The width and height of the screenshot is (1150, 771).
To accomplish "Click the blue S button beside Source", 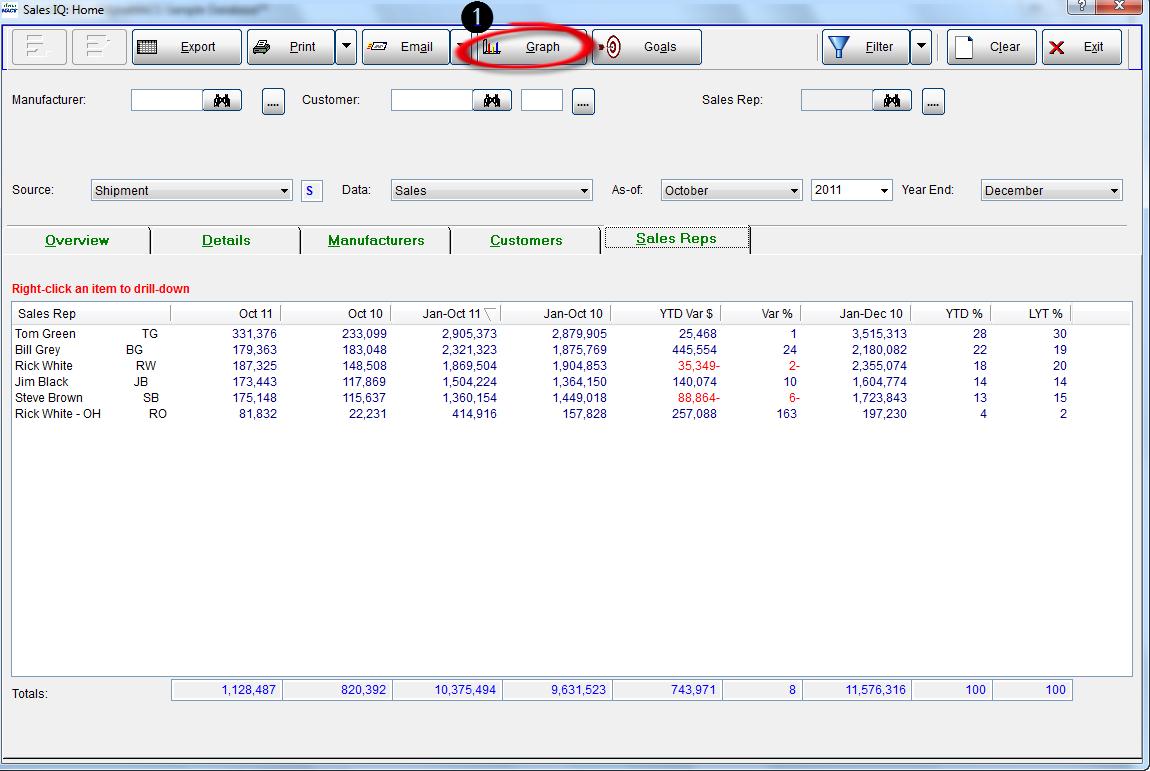I will [311, 191].
